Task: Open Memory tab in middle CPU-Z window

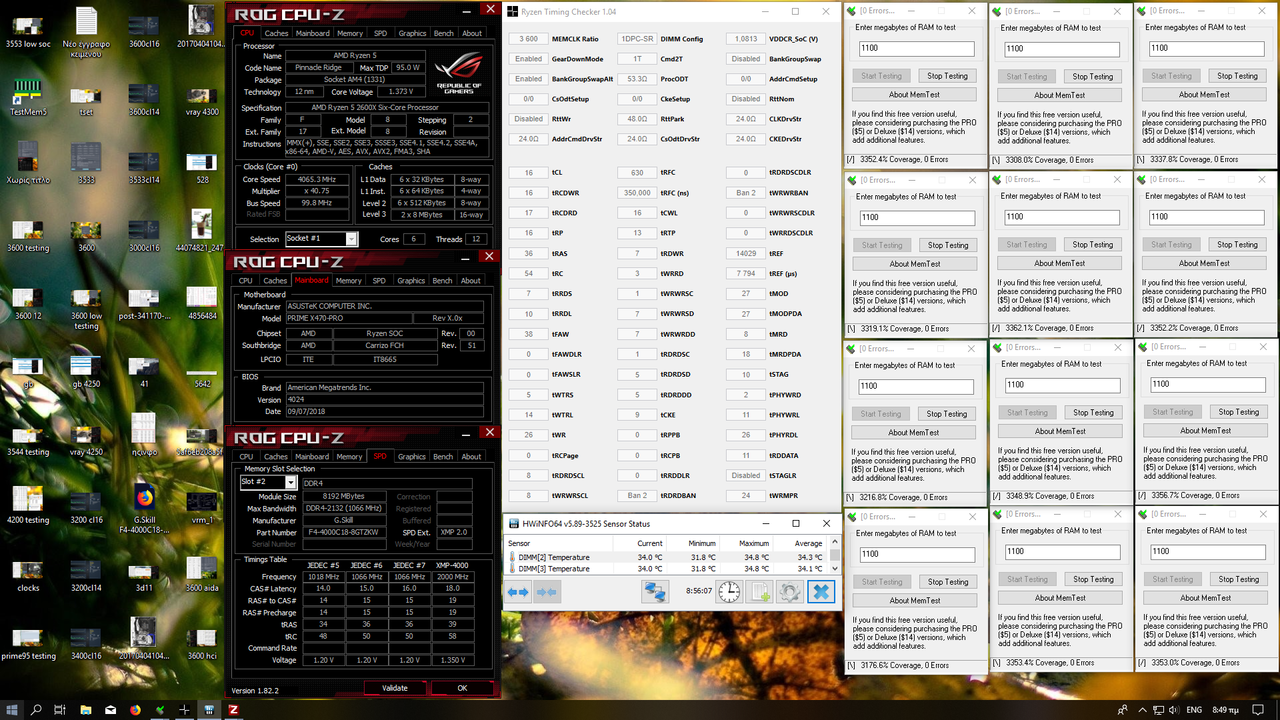Action: (x=348, y=281)
